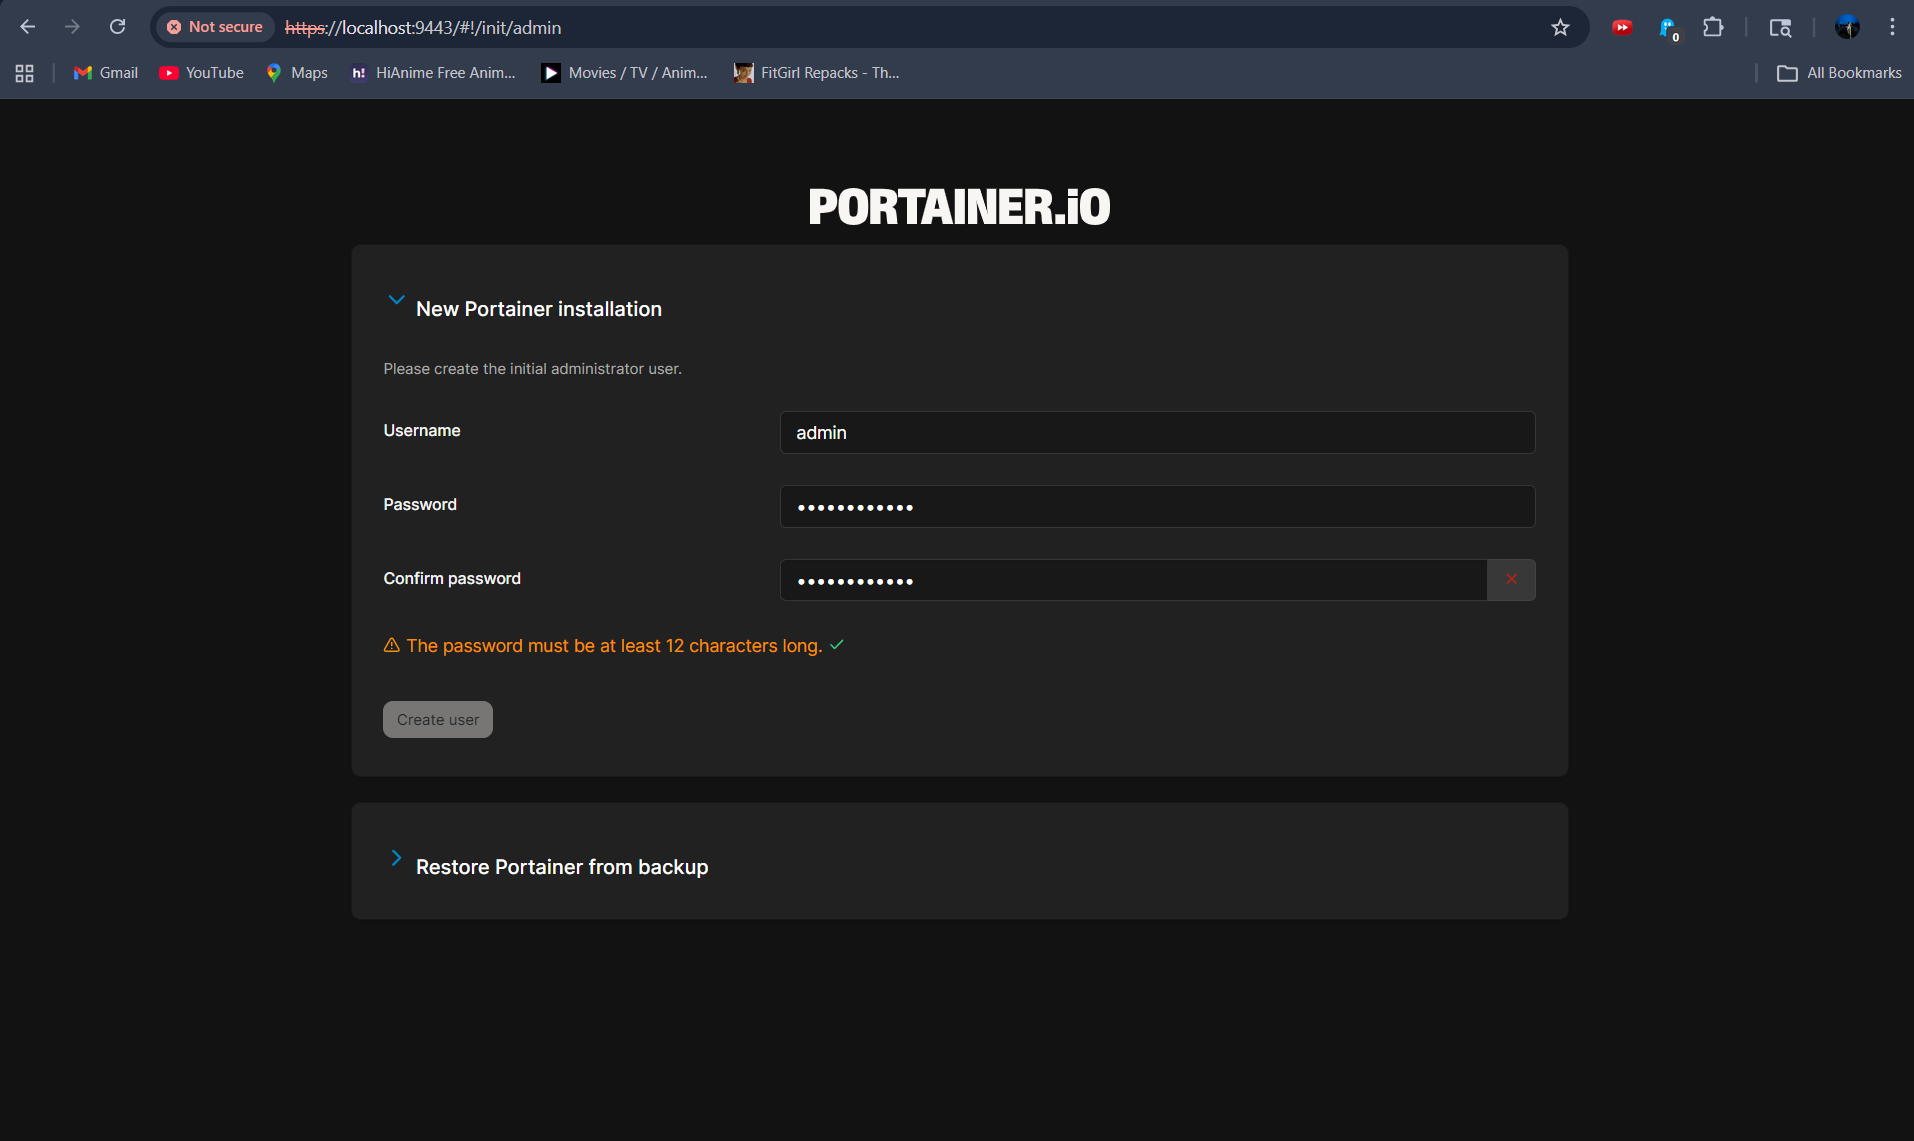Collapse the New Portainer installation section
Image resolution: width=1914 pixels, height=1141 pixels.
(x=396, y=300)
